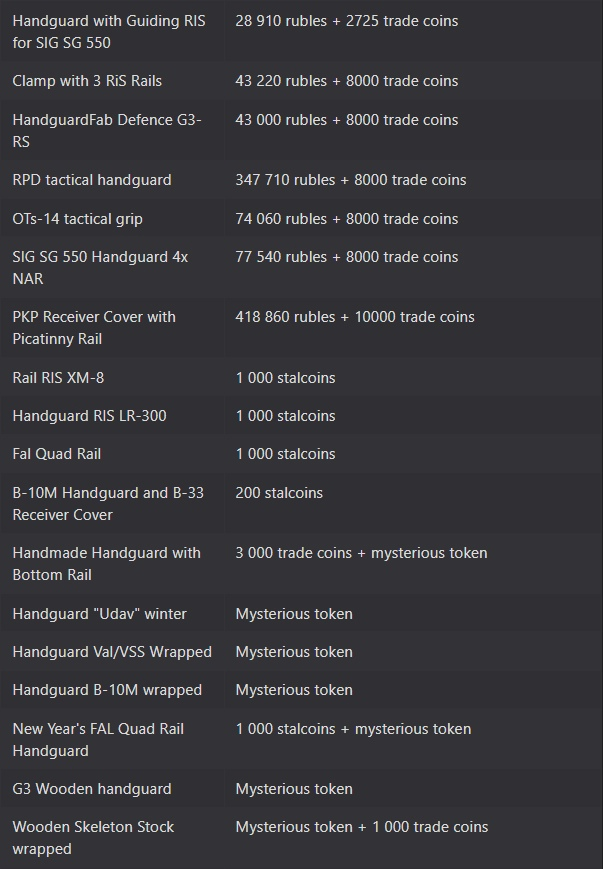Click the Rail RIS XM-8 row name
The height and width of the screenshot is (869, 603).
point(58,378)
